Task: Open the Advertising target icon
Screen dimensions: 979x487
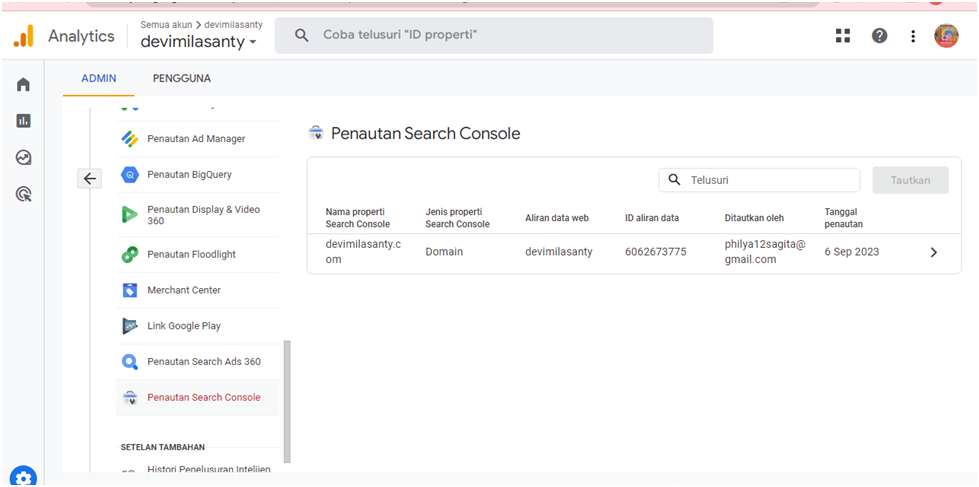Action: point(24,195)
